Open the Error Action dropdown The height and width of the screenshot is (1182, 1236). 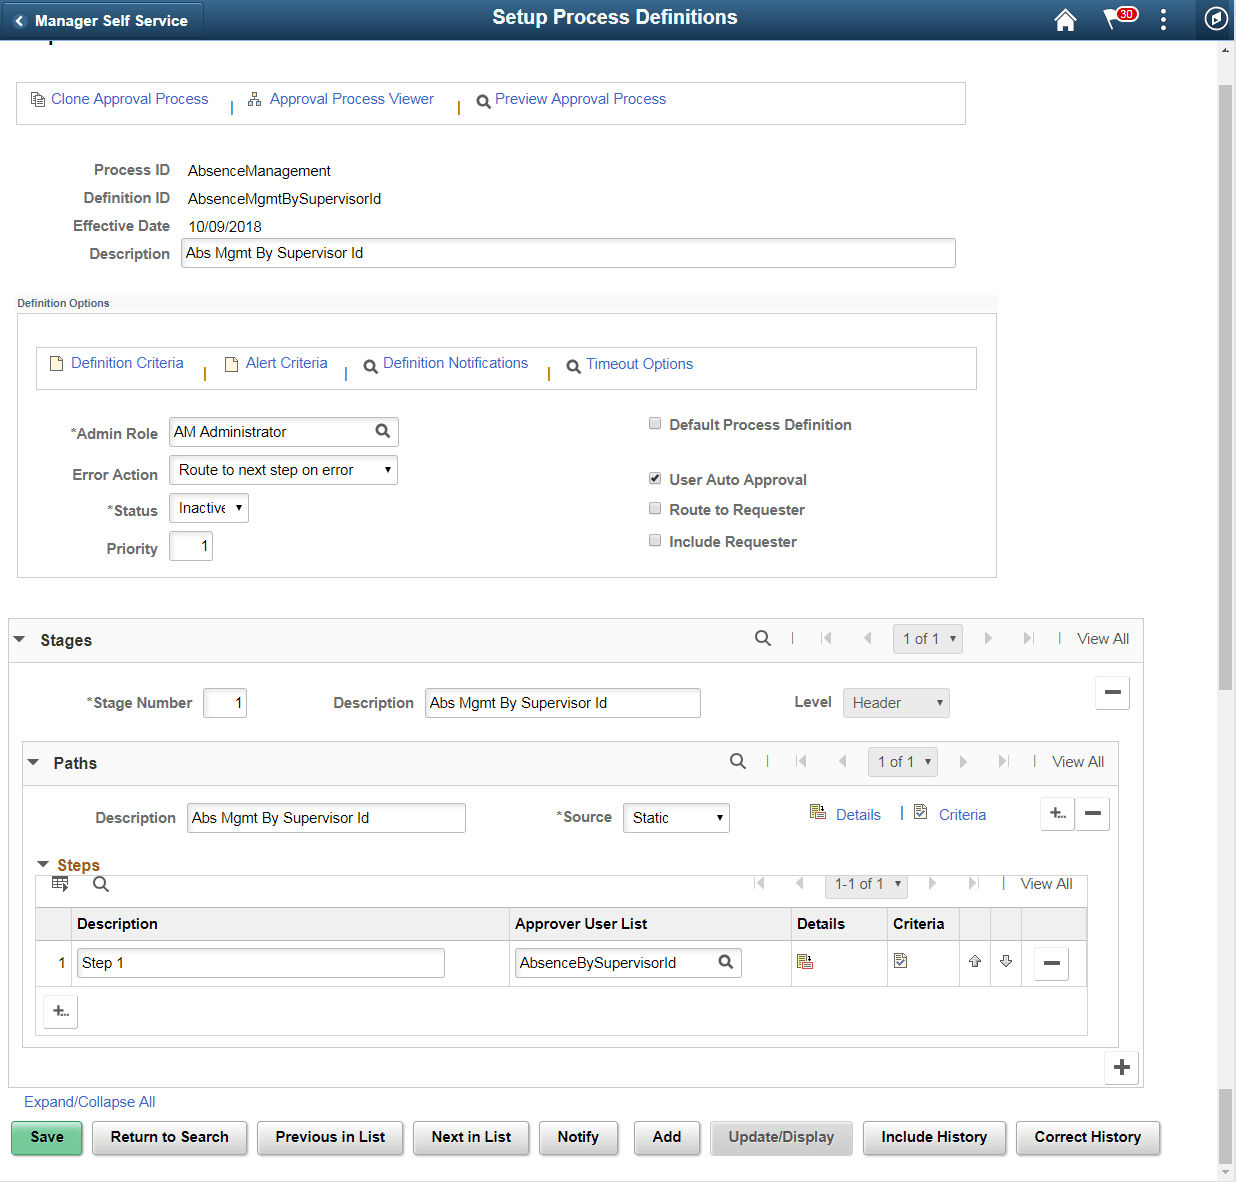pos(283,469)
